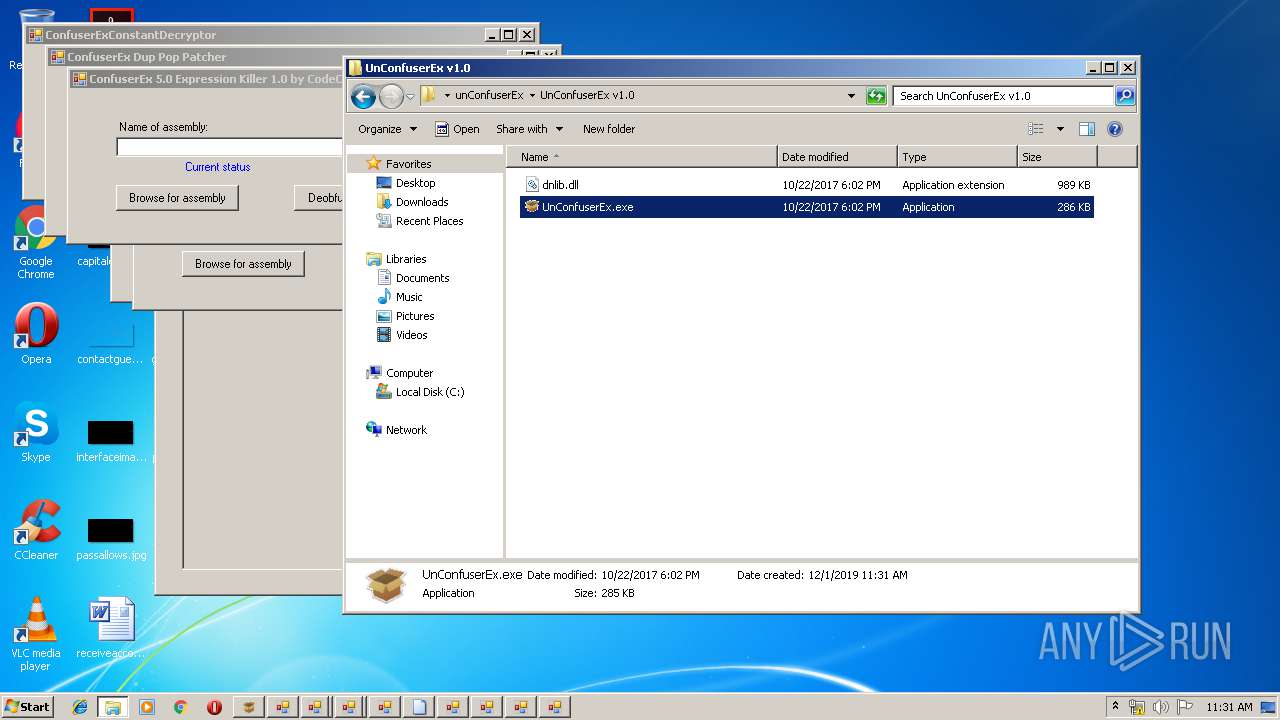This screenshot has height=720, width=1280.
Task: Sort by Type column
Action: tap(957, 157)
